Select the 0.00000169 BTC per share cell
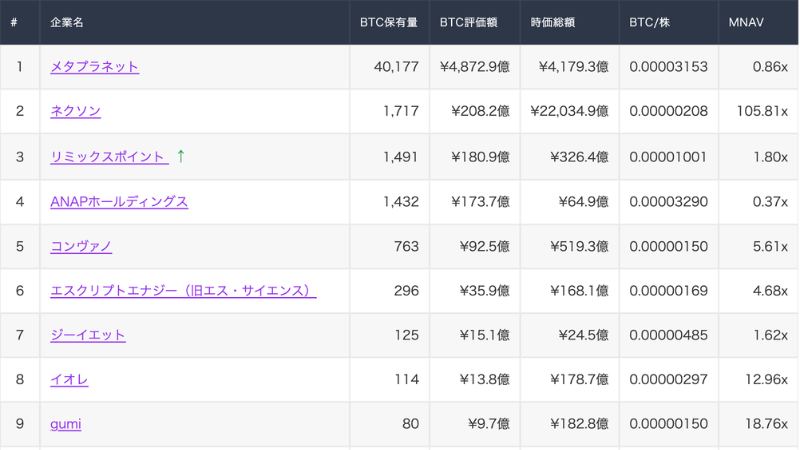The width and height of the screenshot is (800, 450). (668, 291)
